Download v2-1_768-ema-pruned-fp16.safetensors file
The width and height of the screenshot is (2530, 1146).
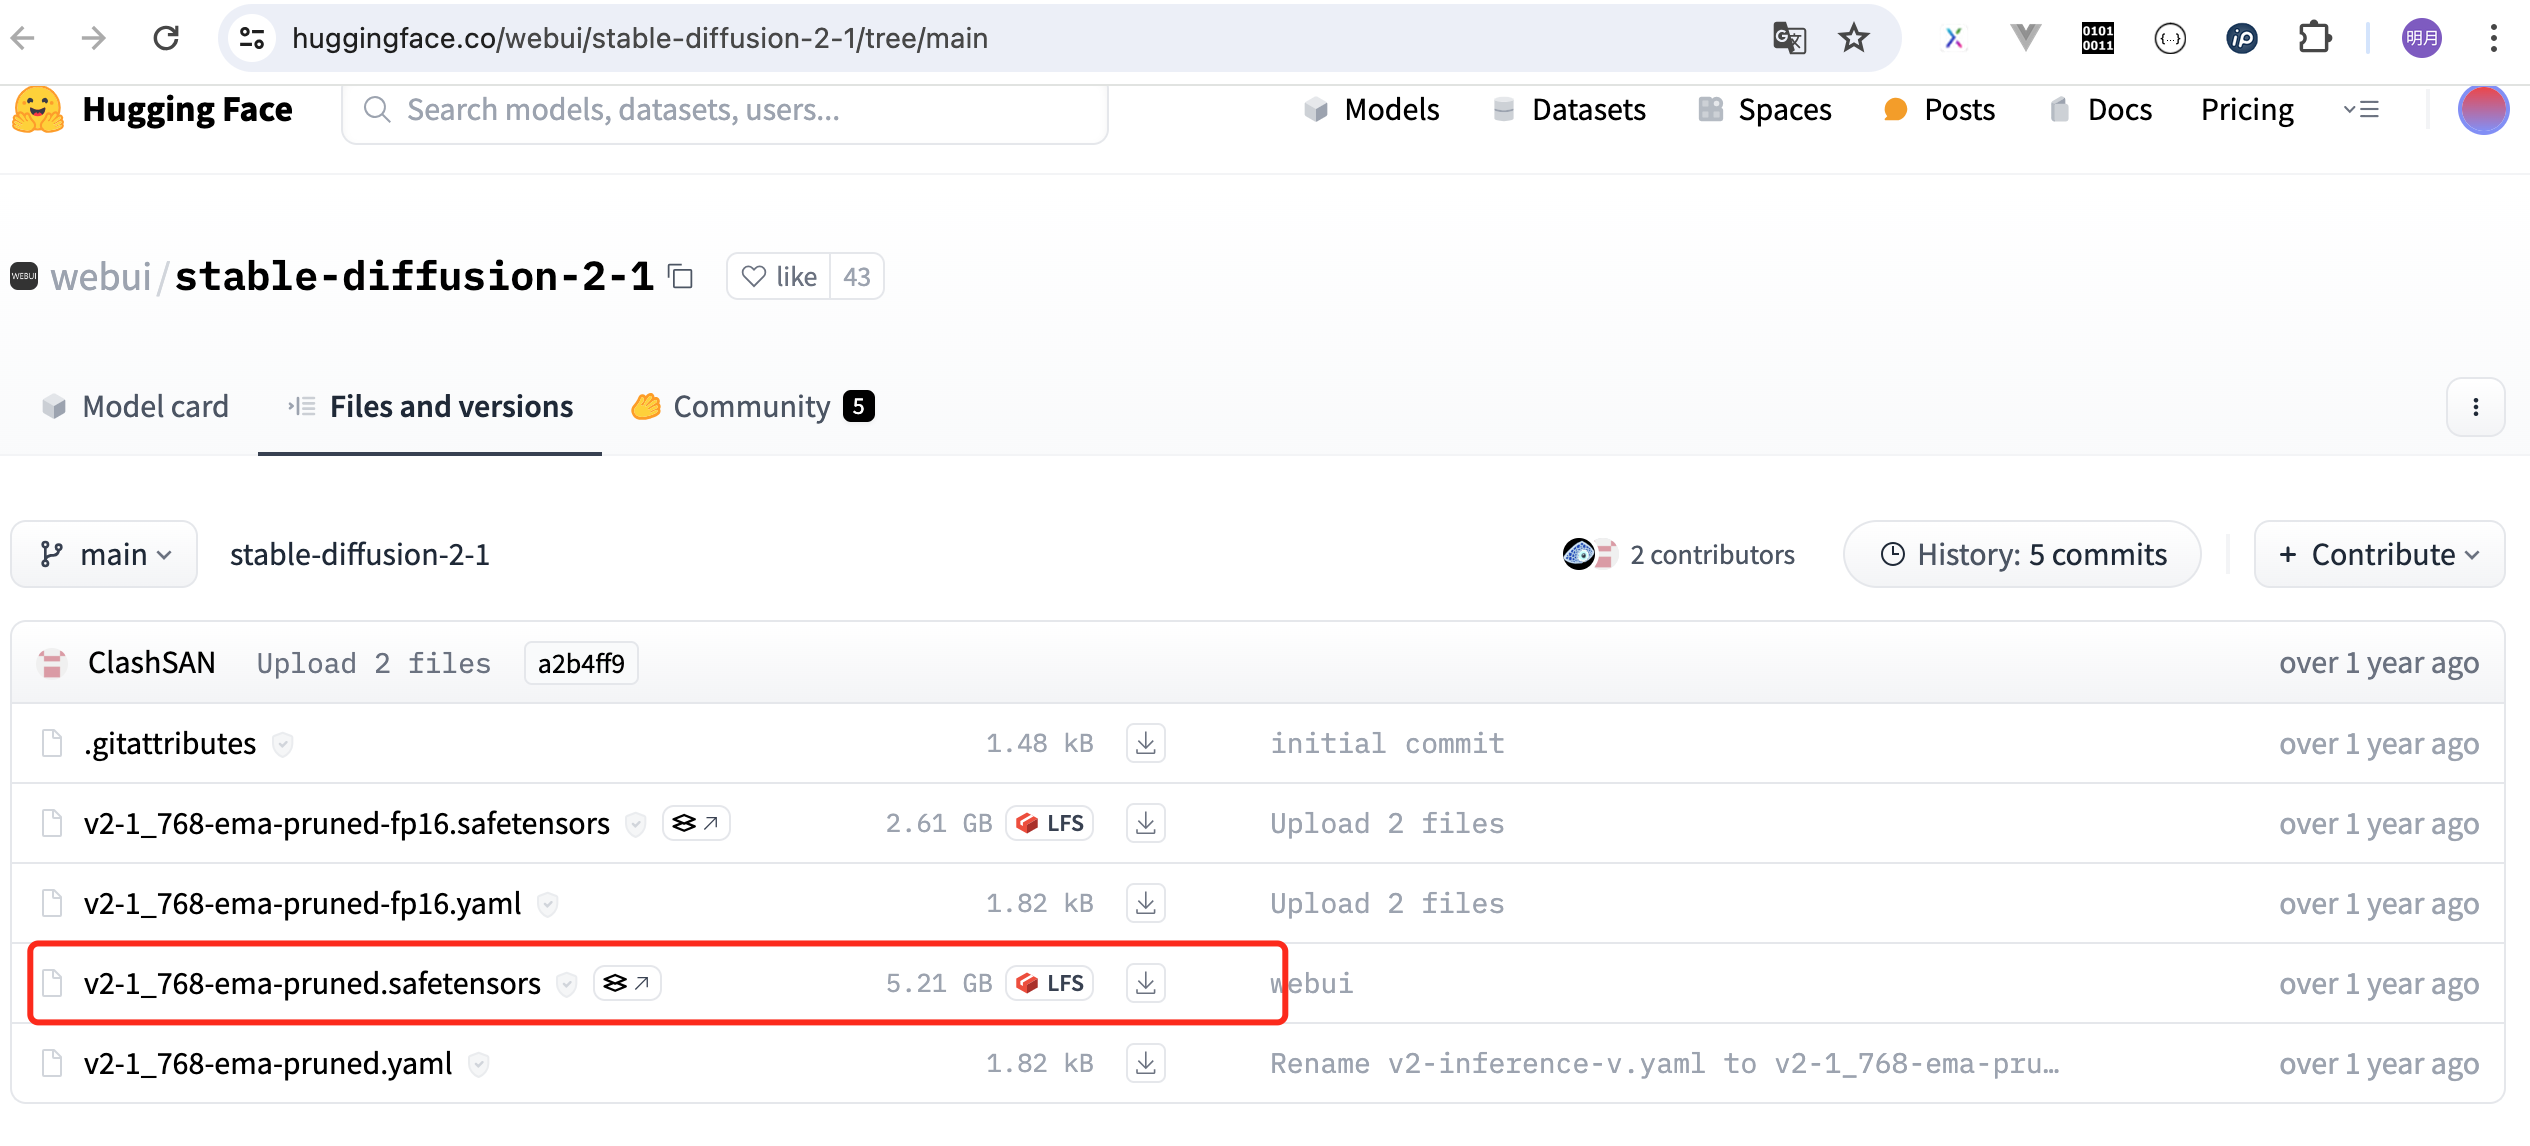click(x=1146, y=823)
